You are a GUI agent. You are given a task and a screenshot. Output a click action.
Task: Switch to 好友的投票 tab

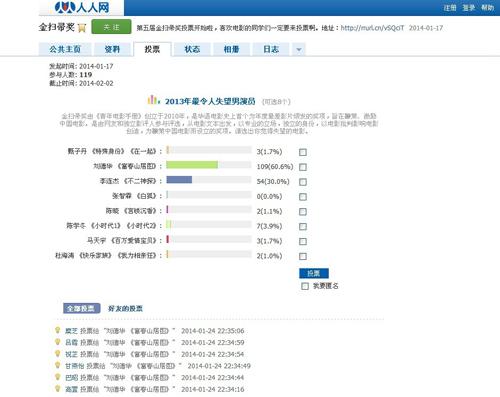[x=125, y=308]
